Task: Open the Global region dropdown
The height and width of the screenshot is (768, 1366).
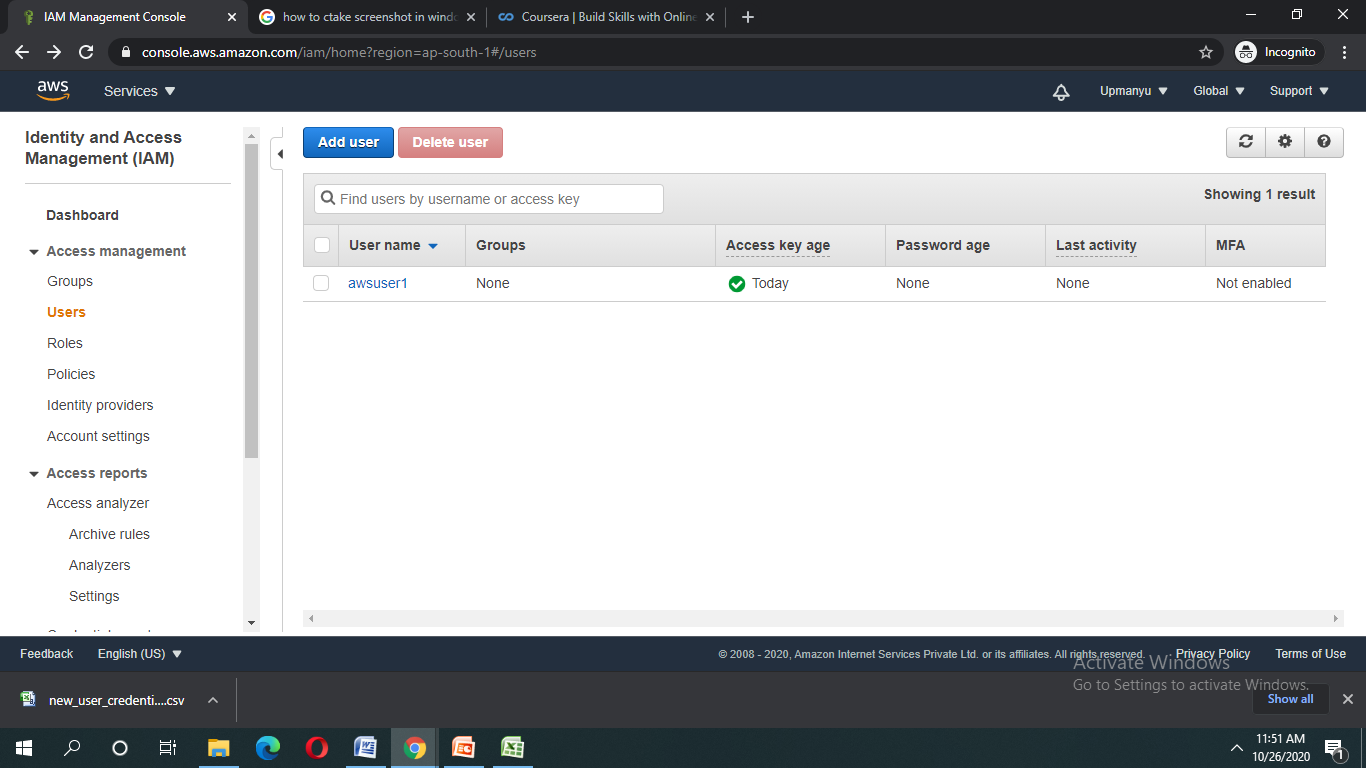Action: (1219, 91)
